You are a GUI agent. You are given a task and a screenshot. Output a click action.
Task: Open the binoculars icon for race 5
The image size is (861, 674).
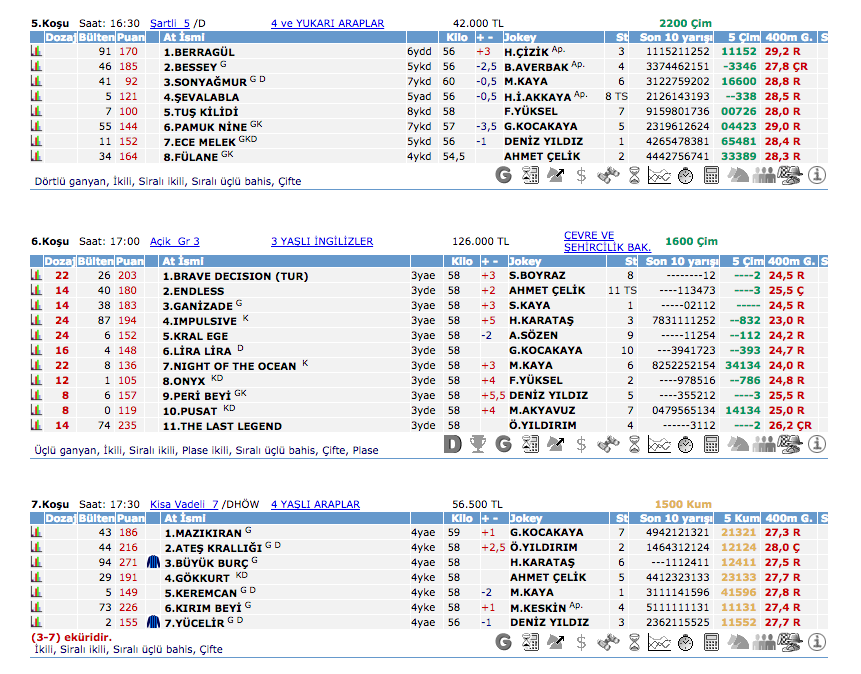click(608, 175)
